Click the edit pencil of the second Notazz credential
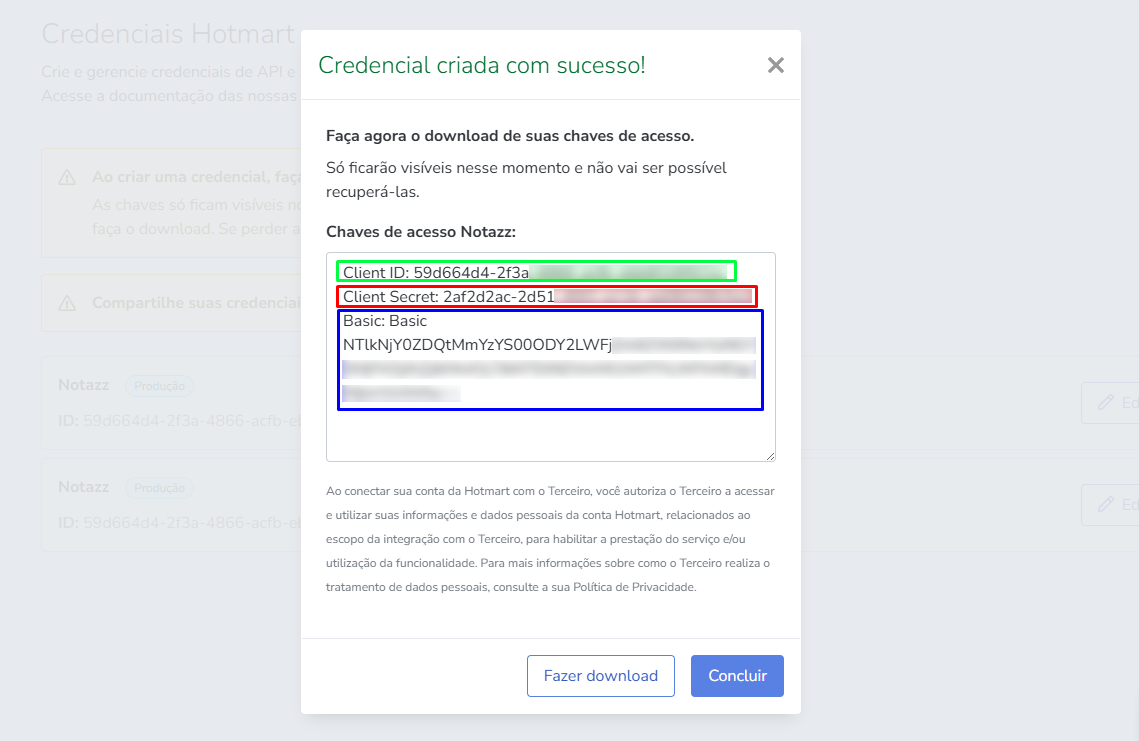This screenshot has width=1139, height=741. [x=1106, y=505]
